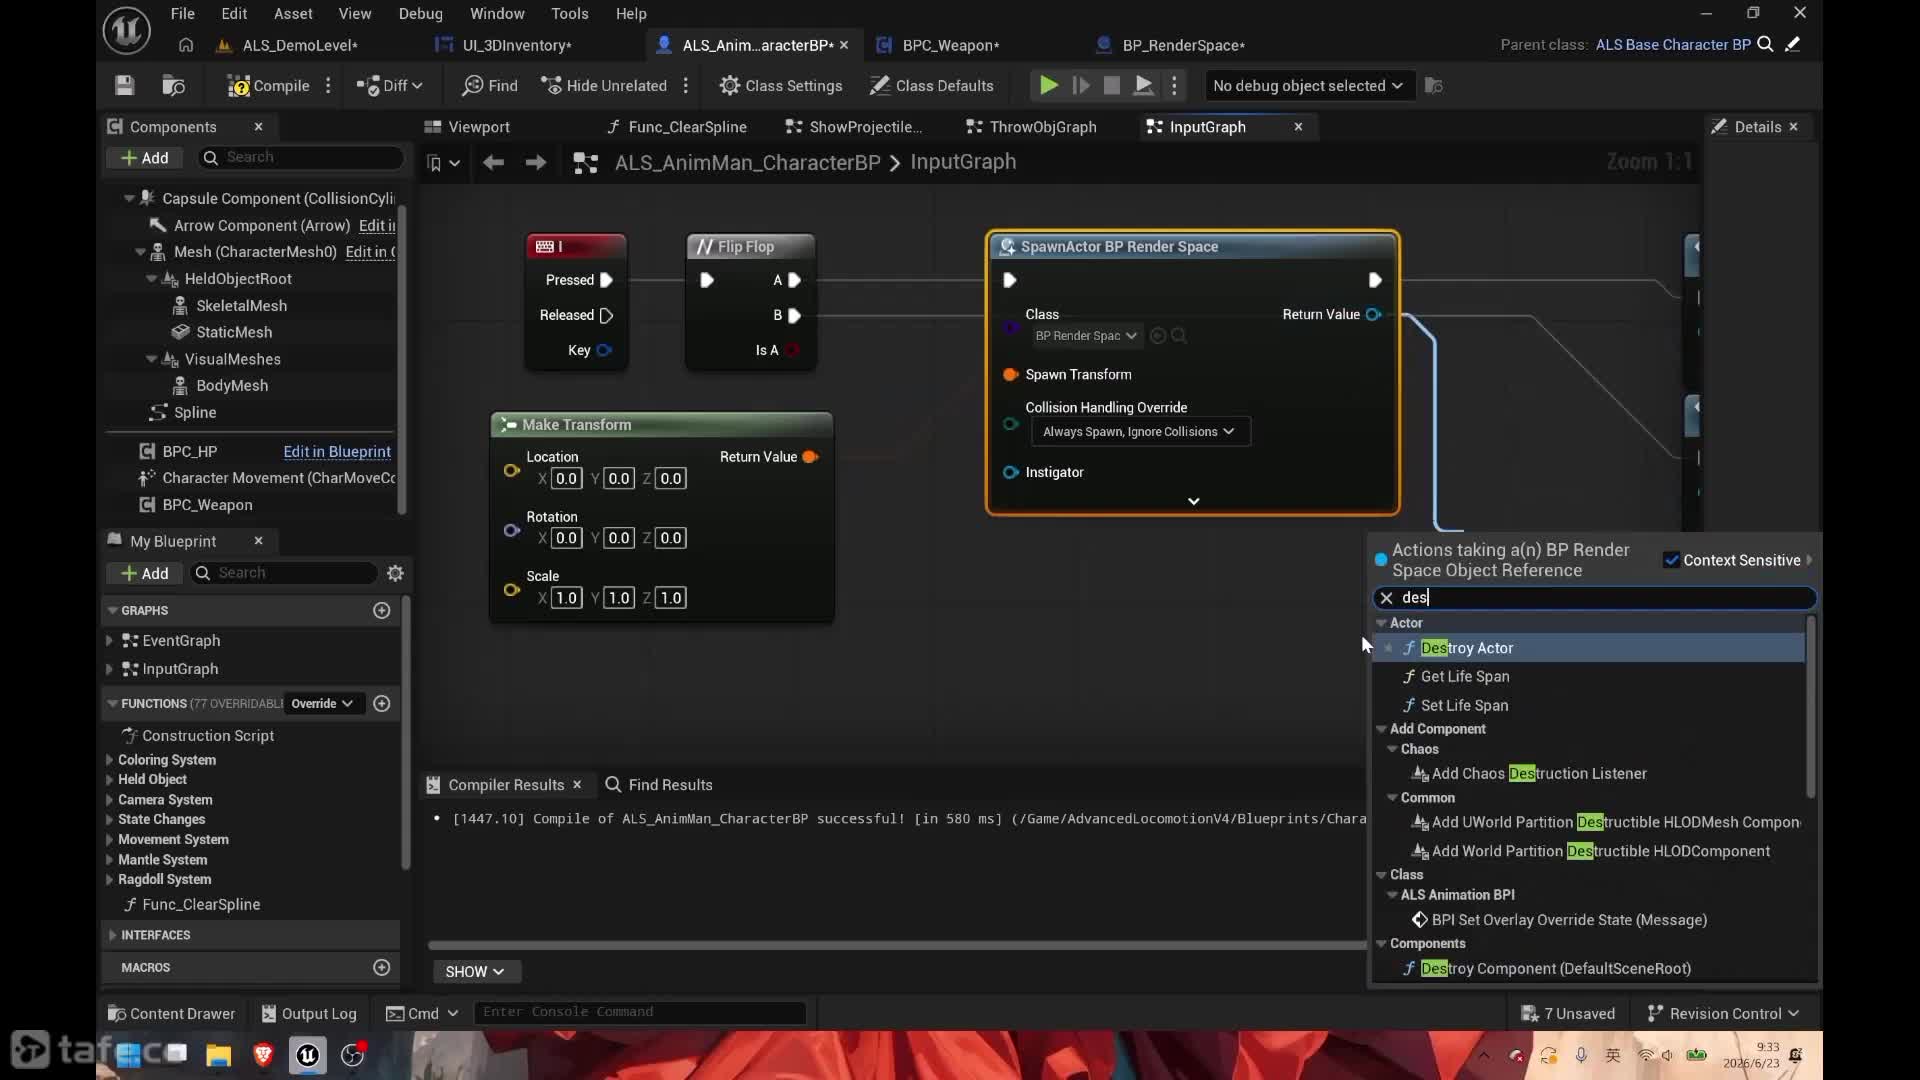Image resolution: width=1920 pixels, height=1080 pixels.
Task: Add a new function with plus icon
Action: [x=381, y=704]
